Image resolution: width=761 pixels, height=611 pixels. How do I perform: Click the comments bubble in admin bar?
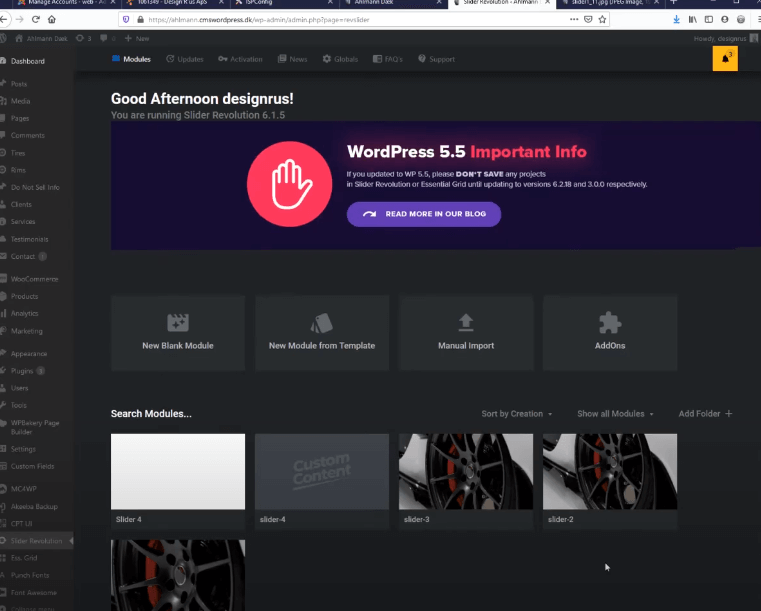[x=107, y=38]
